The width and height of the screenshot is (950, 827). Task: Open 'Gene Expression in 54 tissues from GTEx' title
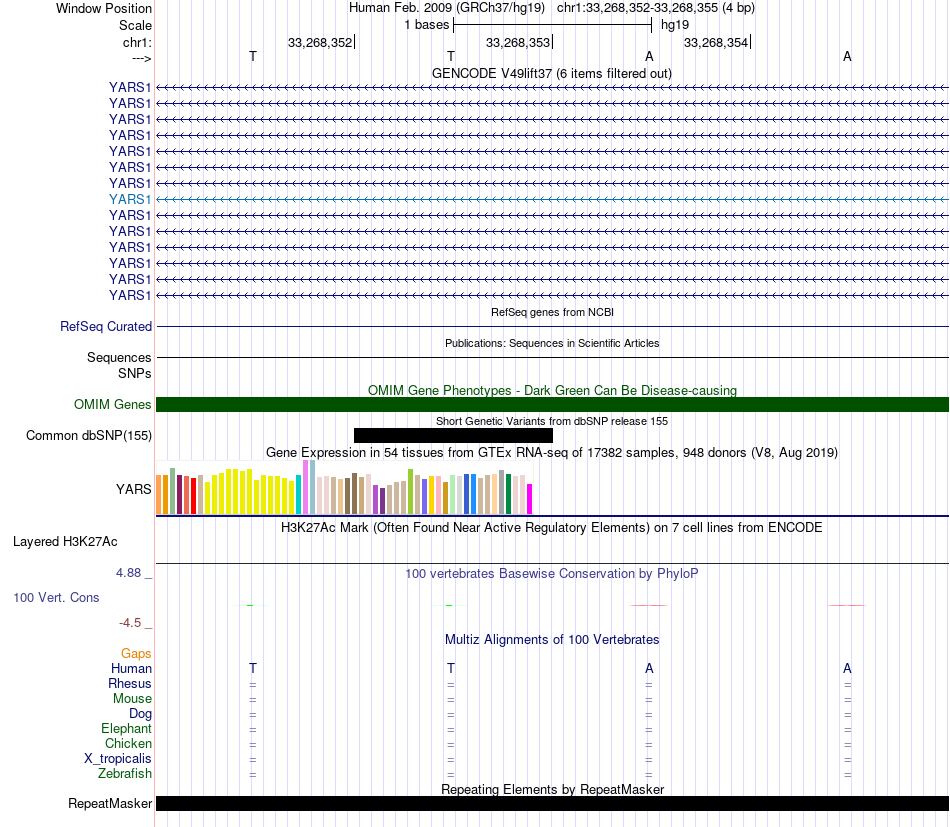tap(552, 453)
